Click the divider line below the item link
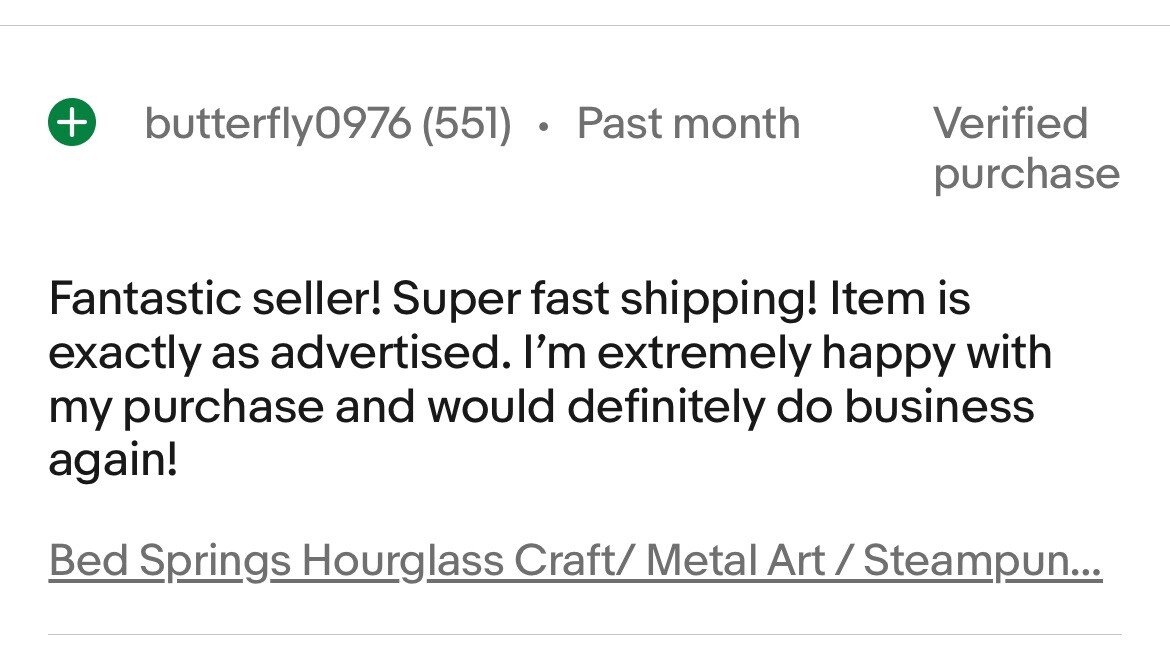This screenshot has width=1170, height=646. point(585,634)
